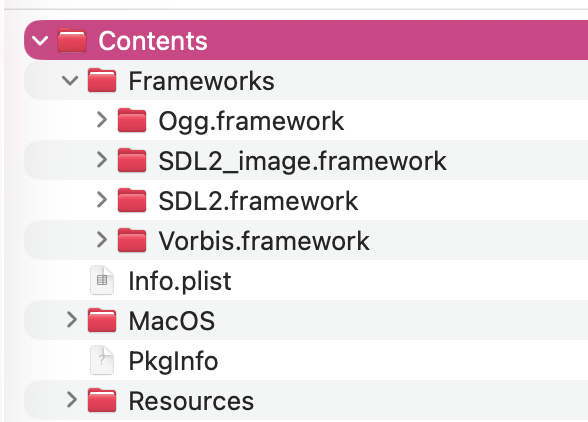Expand the Resources folder chevron

72,400
